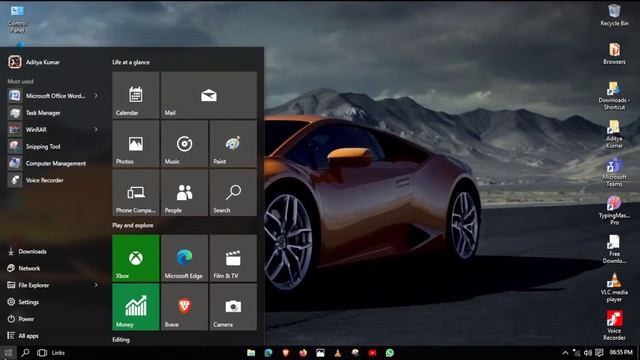Open the Calendar tile

click(136, 95)
